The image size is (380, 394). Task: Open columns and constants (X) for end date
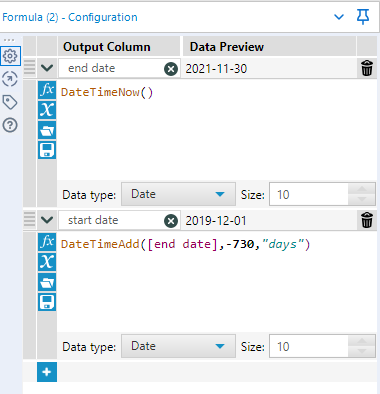47,110
